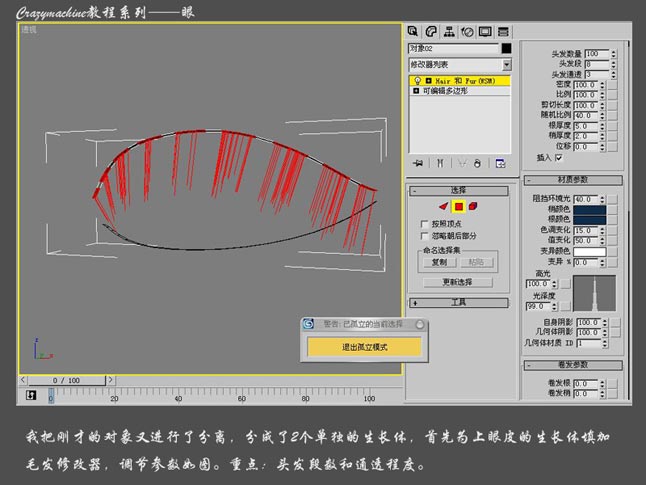Click 几何体材质 ID spinner arrows
Screen dimensions: 646x485
click(x=605, y=343)
